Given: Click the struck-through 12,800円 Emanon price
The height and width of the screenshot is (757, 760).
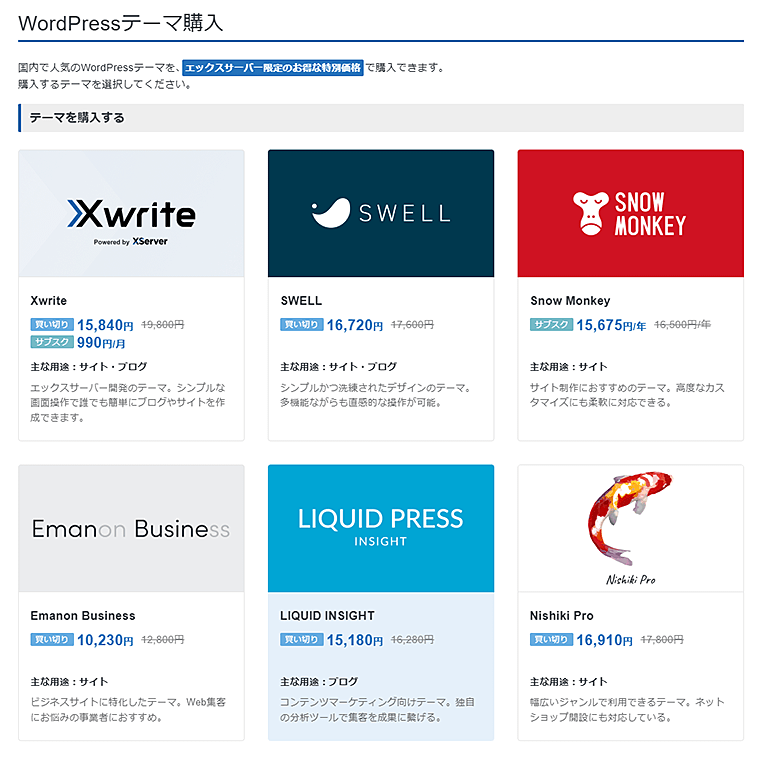Looking at the screenshot, I should pyautogui.click(x=163, y=640).
